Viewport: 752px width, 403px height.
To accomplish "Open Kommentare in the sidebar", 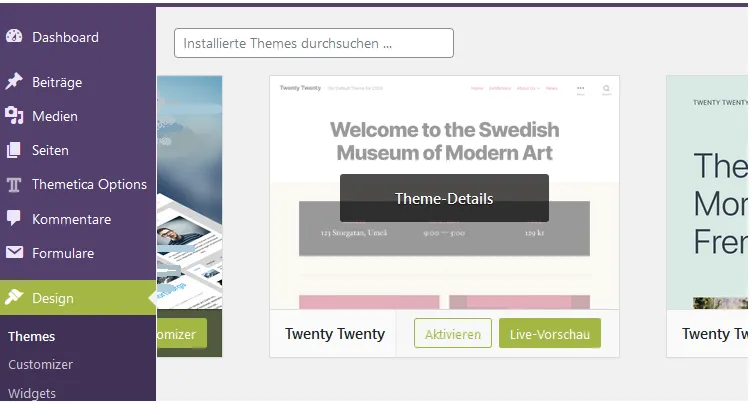I will tap(78, 219).
